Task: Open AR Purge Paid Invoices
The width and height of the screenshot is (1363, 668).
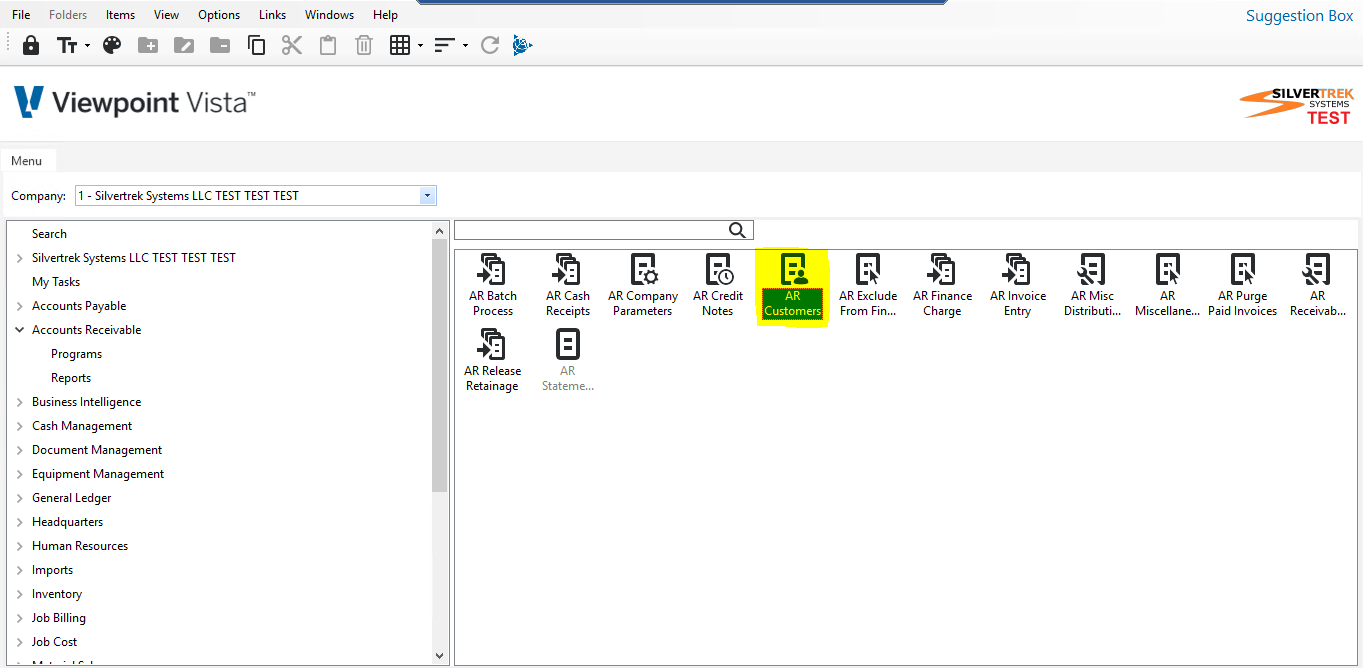Action: [1243, 286]
